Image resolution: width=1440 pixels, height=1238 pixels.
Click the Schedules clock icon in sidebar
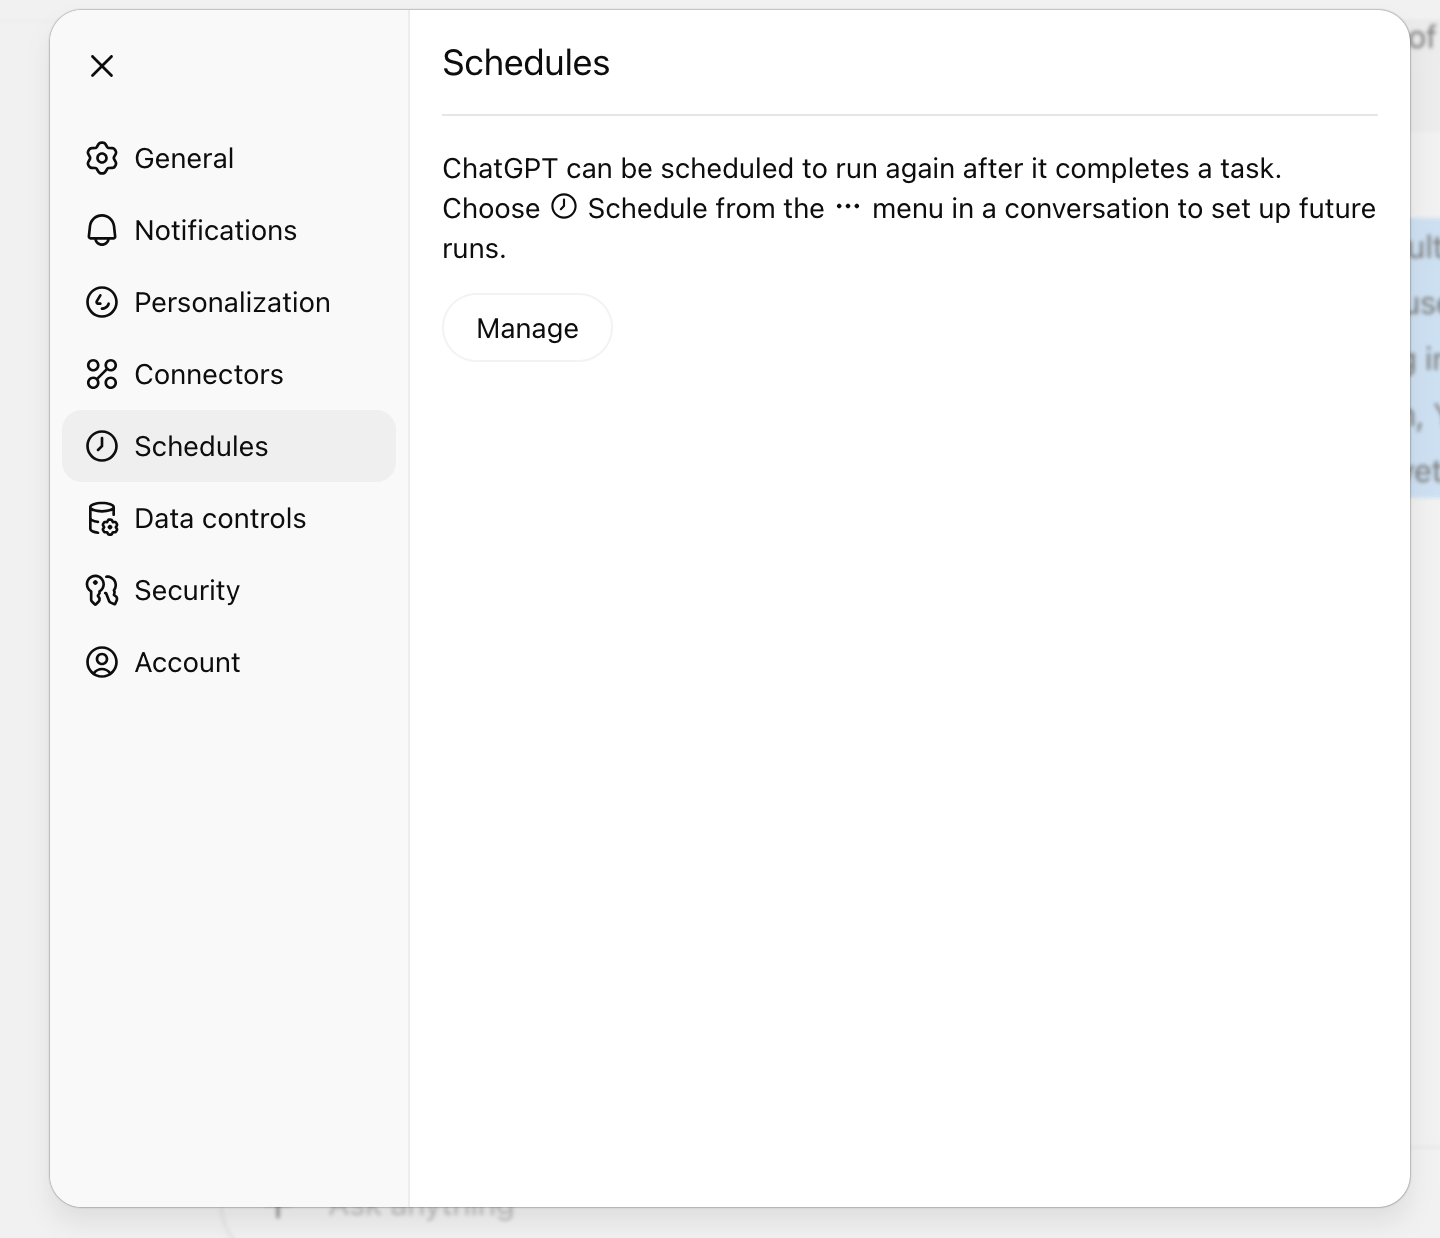(x=102, y=446)
